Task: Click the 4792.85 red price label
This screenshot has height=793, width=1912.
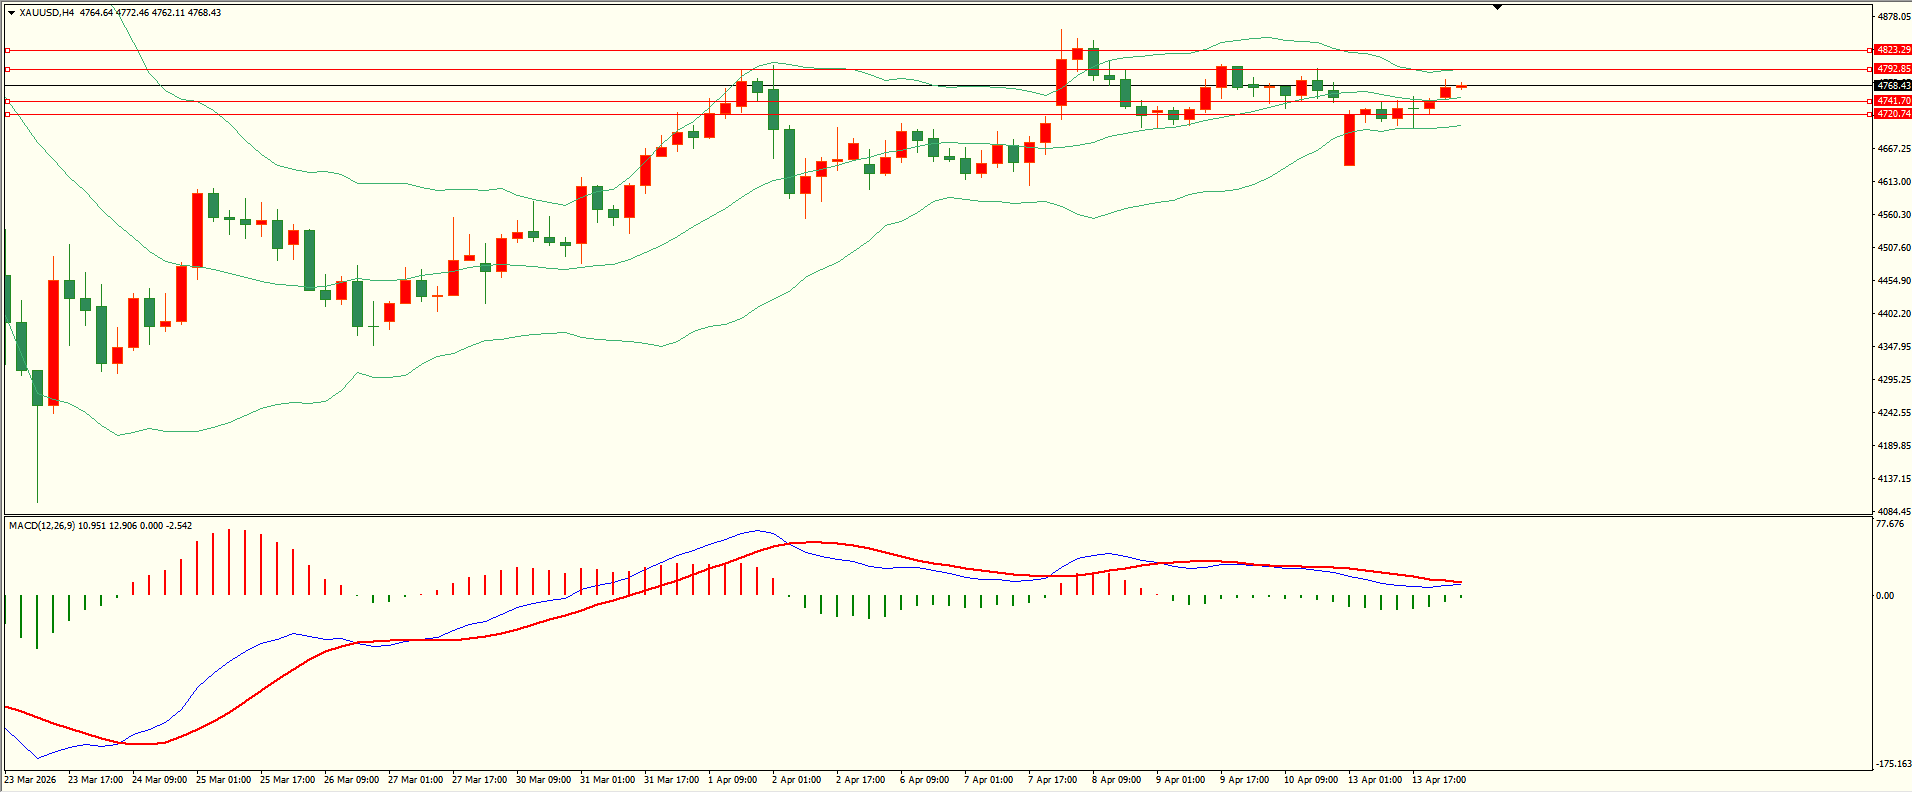Action: click(1893, 69)
